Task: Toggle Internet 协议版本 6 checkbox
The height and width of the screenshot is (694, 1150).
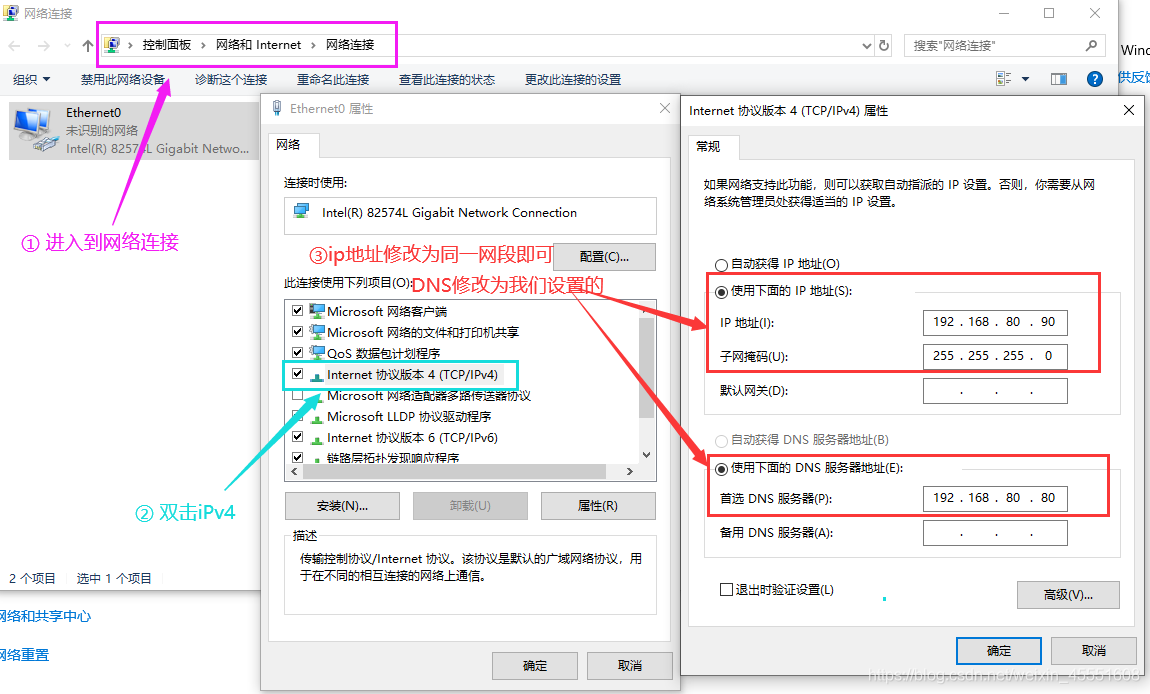Action: (297, 437)
